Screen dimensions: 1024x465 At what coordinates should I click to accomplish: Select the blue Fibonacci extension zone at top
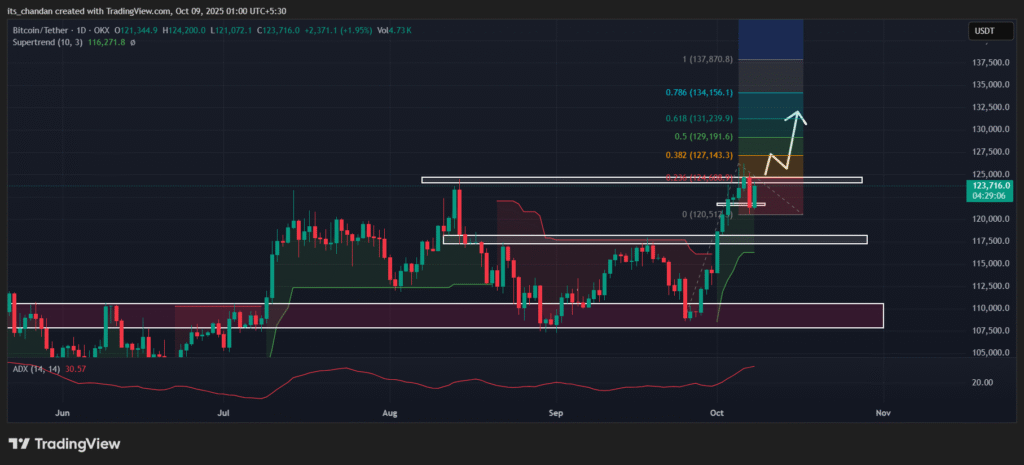click(770, 38)
